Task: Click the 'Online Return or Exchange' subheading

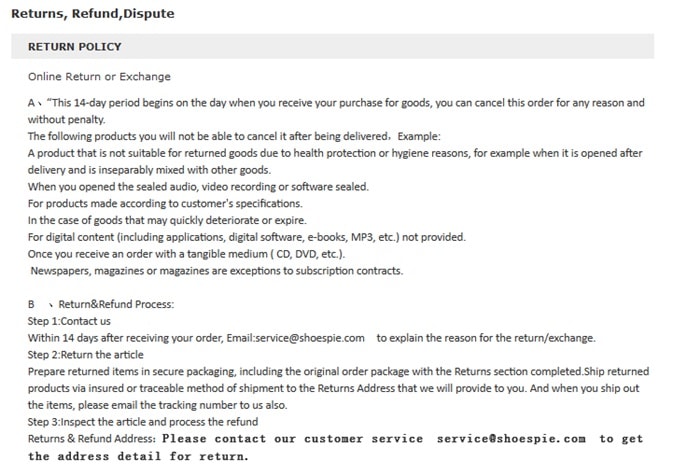Action: point(99,76)
